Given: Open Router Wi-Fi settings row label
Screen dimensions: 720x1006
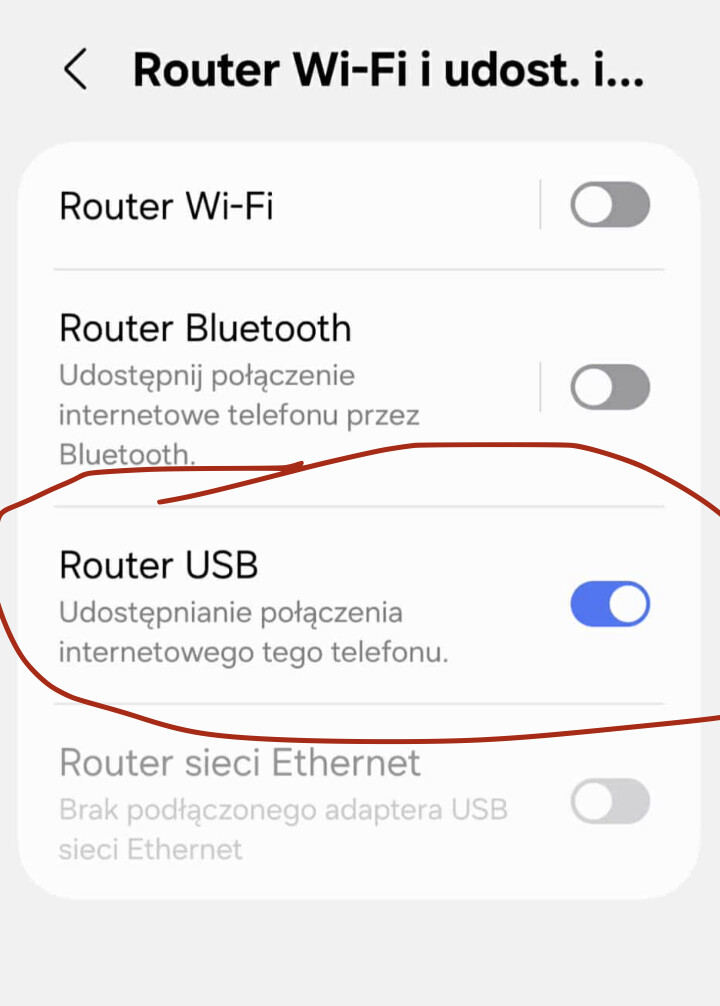Looking at the screenshot, I should click(x=166, y=206).
